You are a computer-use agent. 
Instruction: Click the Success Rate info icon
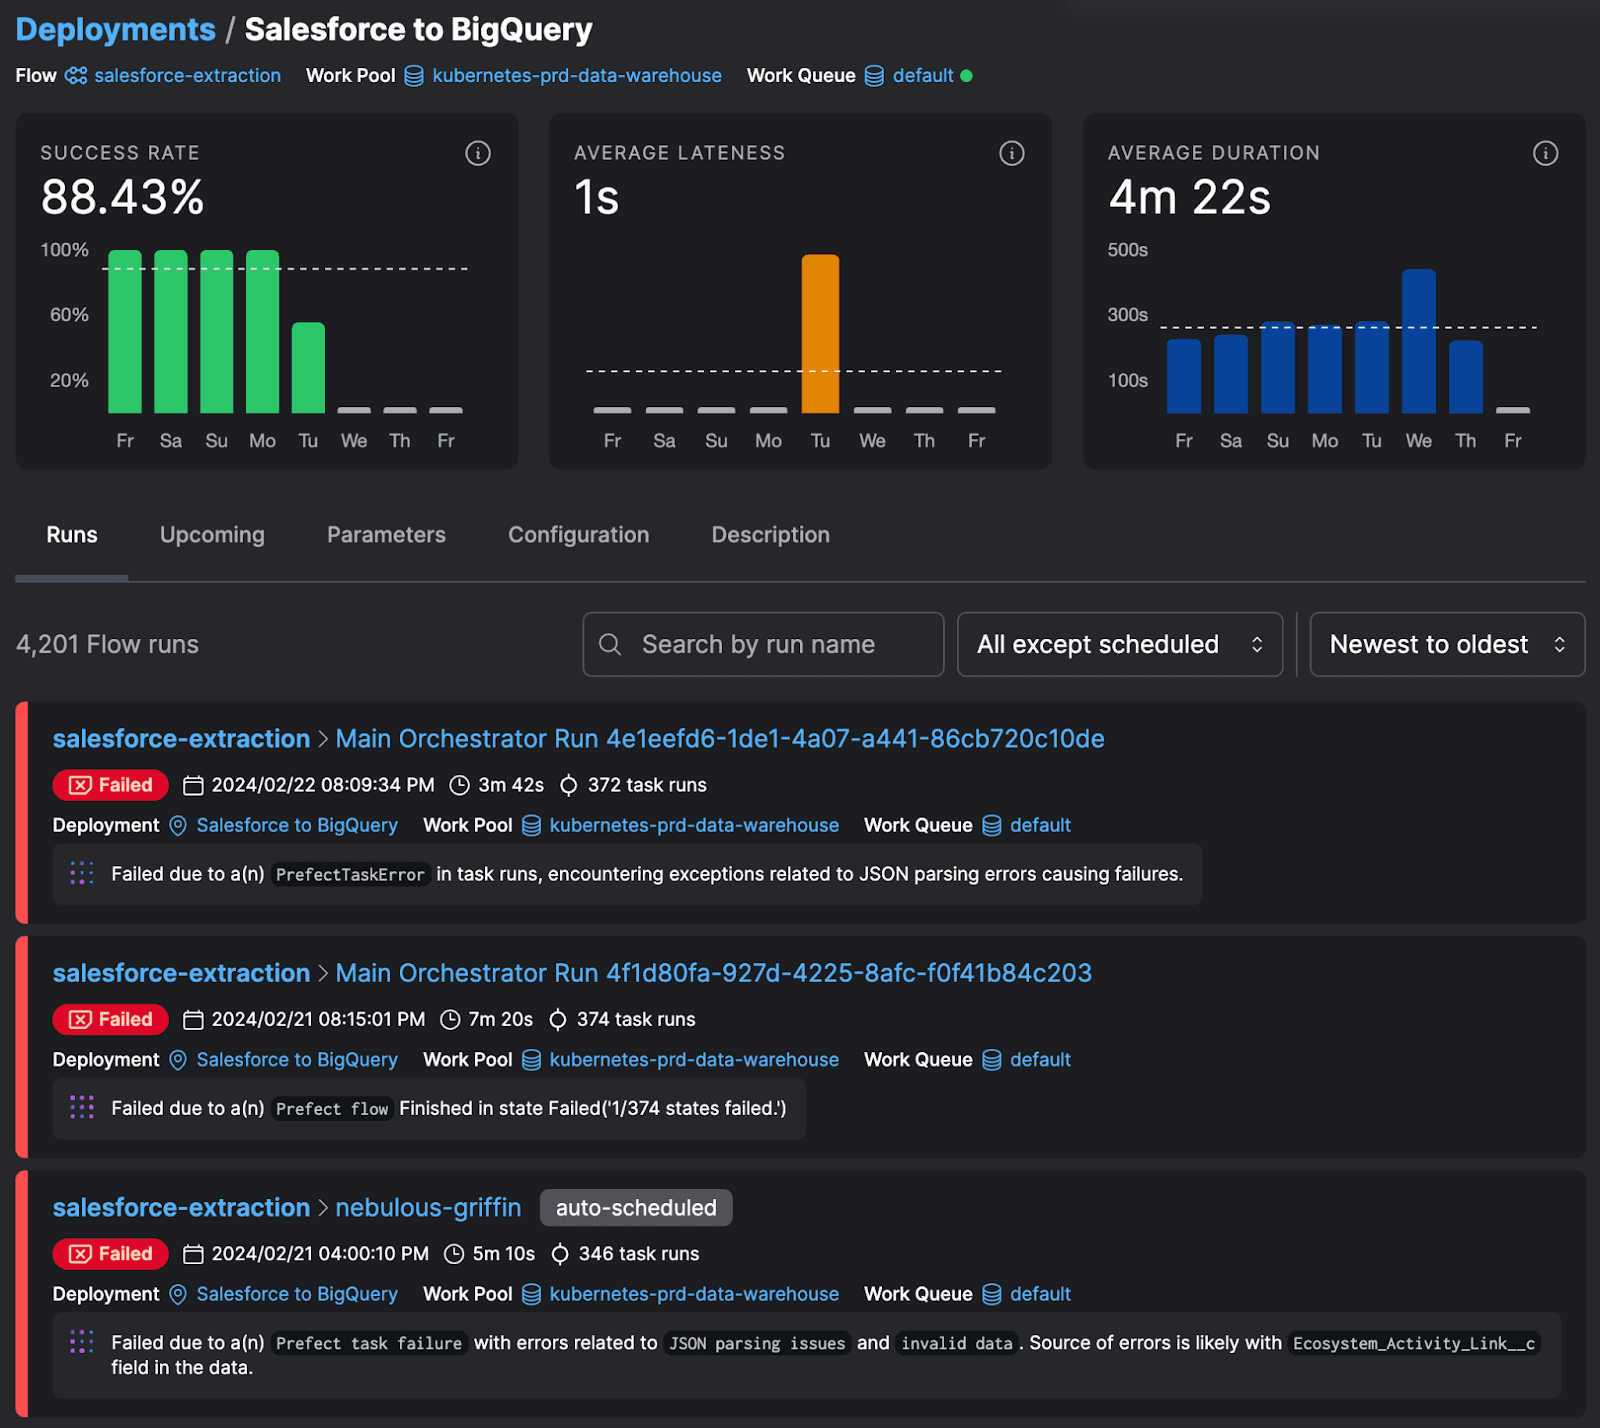point(478,153)
